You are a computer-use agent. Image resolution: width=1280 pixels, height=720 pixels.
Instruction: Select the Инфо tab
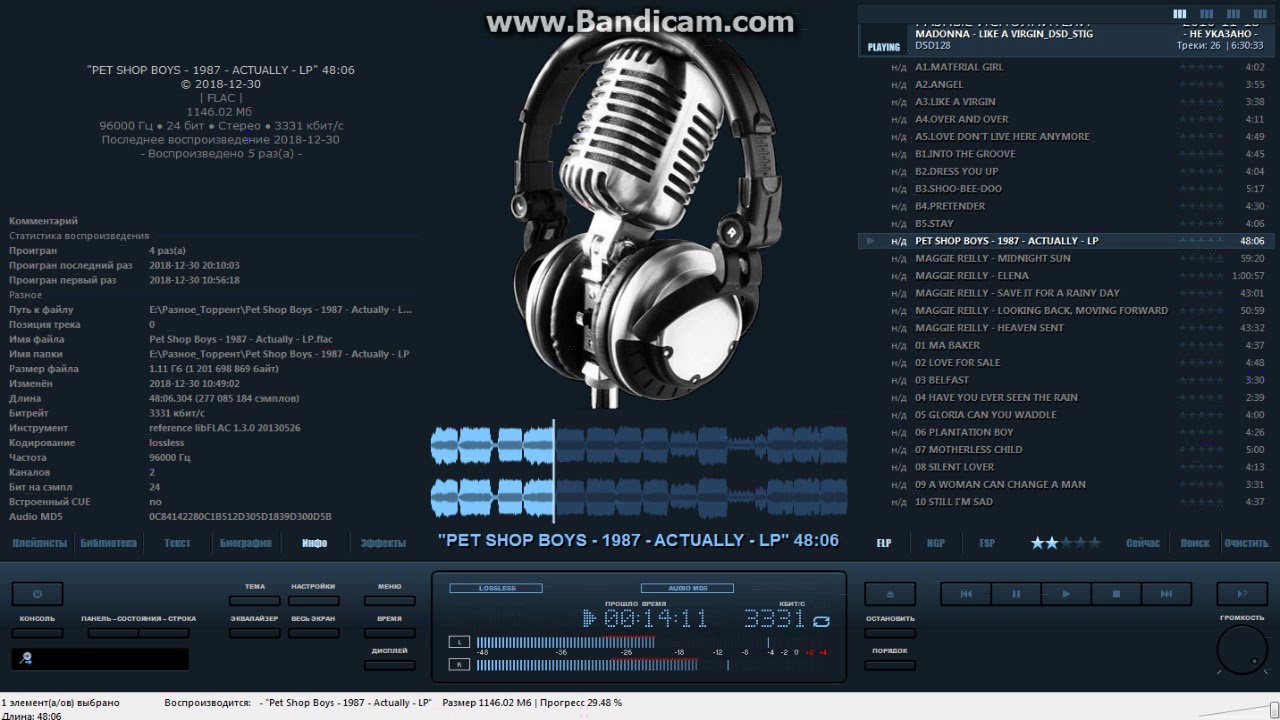point(315,543)
